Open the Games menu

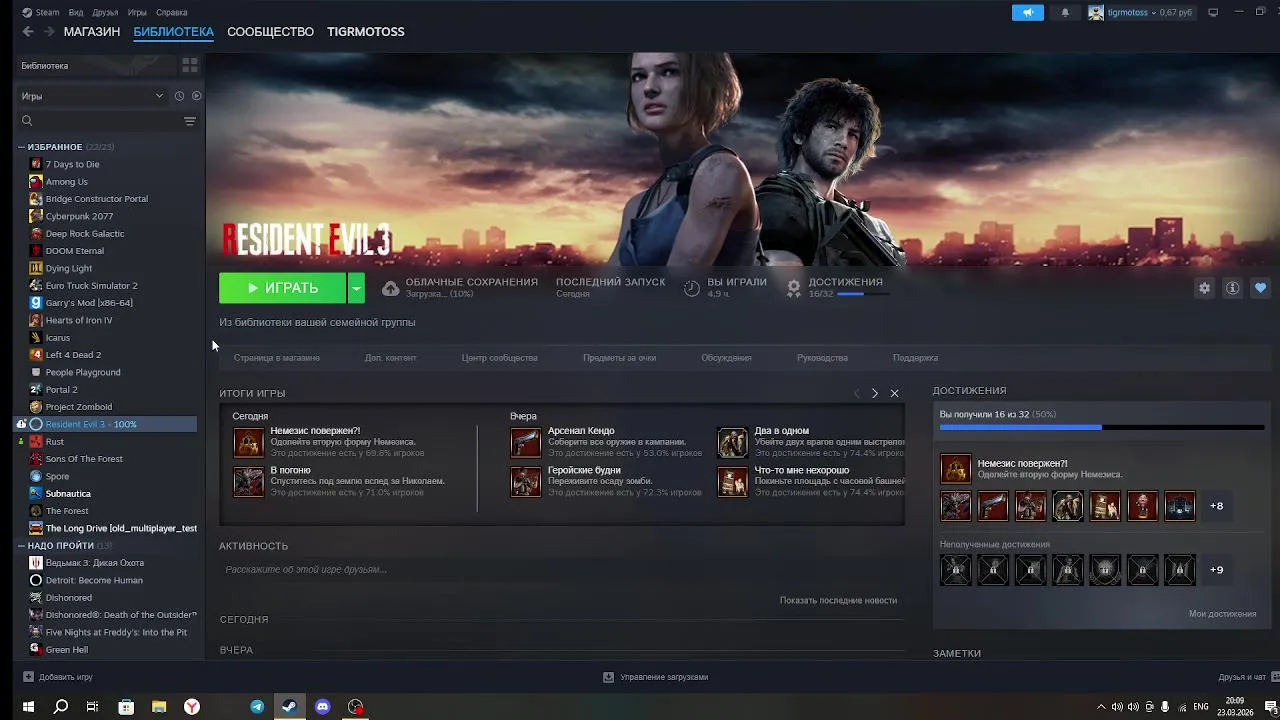pyautogui.click(x=137, y=13)
